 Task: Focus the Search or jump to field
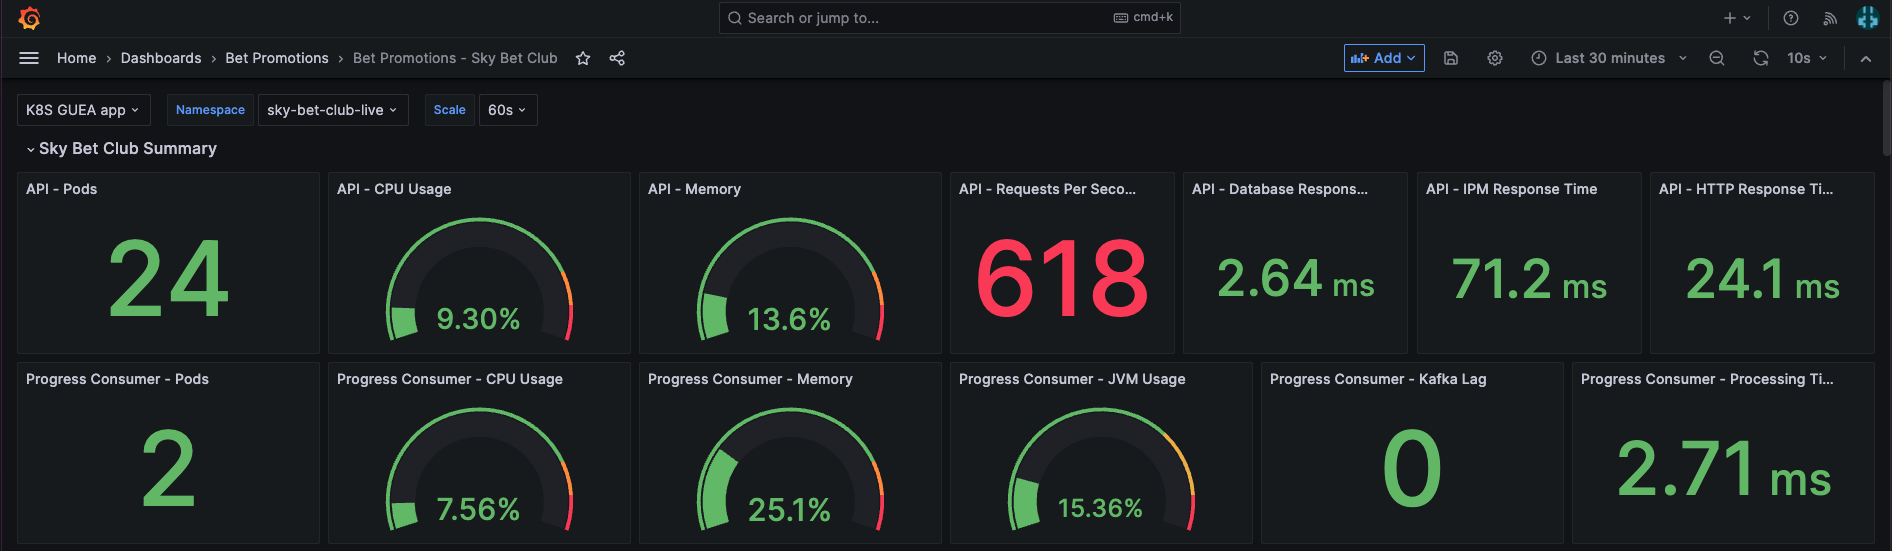click(949, 18)
